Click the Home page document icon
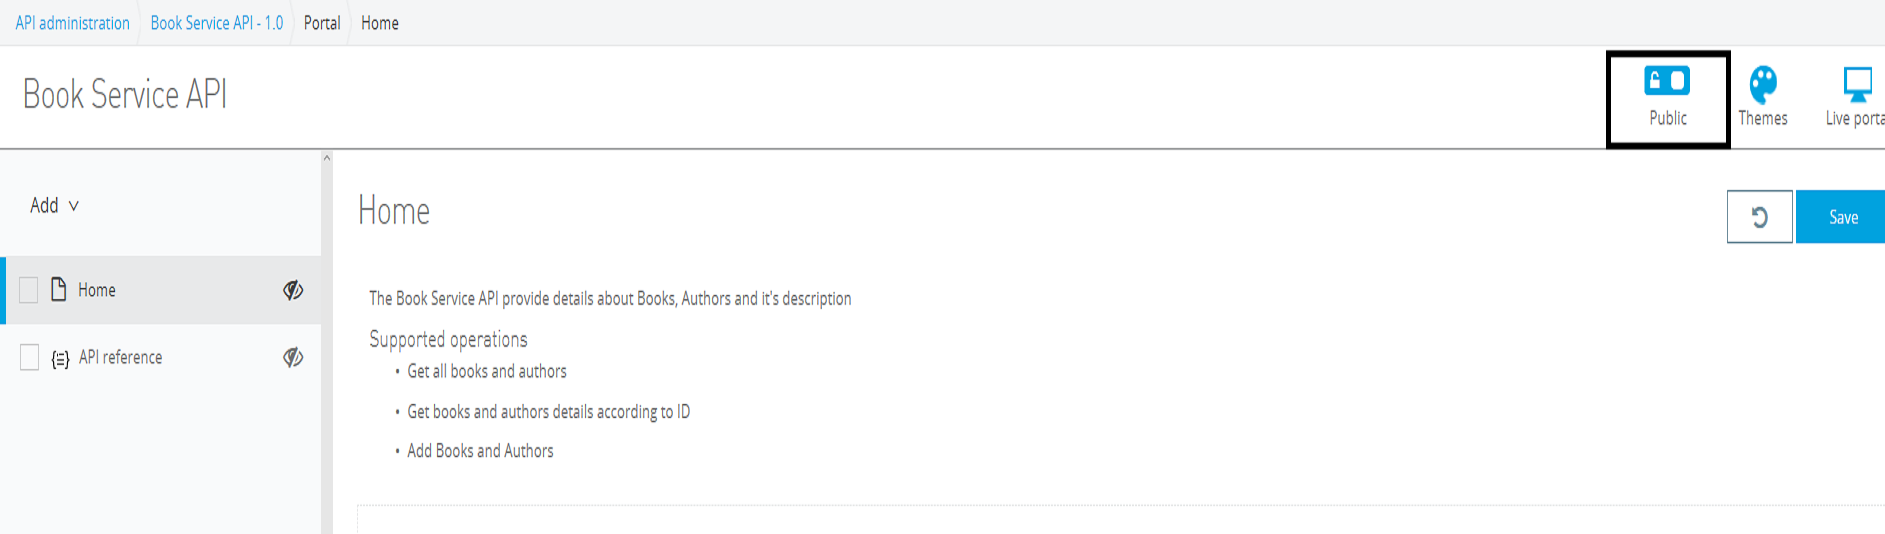1885x534 pixels. pos(59,290)
